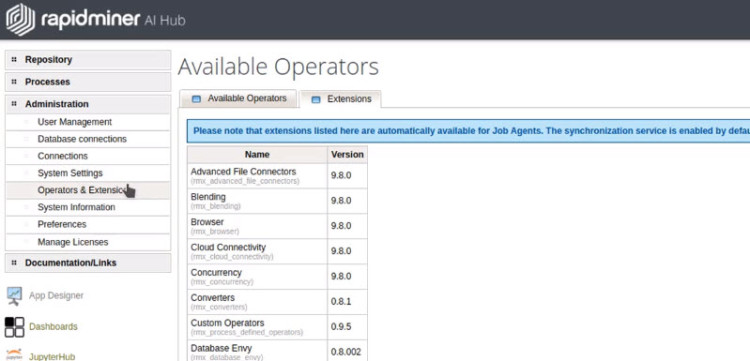The height and width of the screenshot is (361, 750).
Task: Expand the Repository panel header
Action: tap(88, 60)
